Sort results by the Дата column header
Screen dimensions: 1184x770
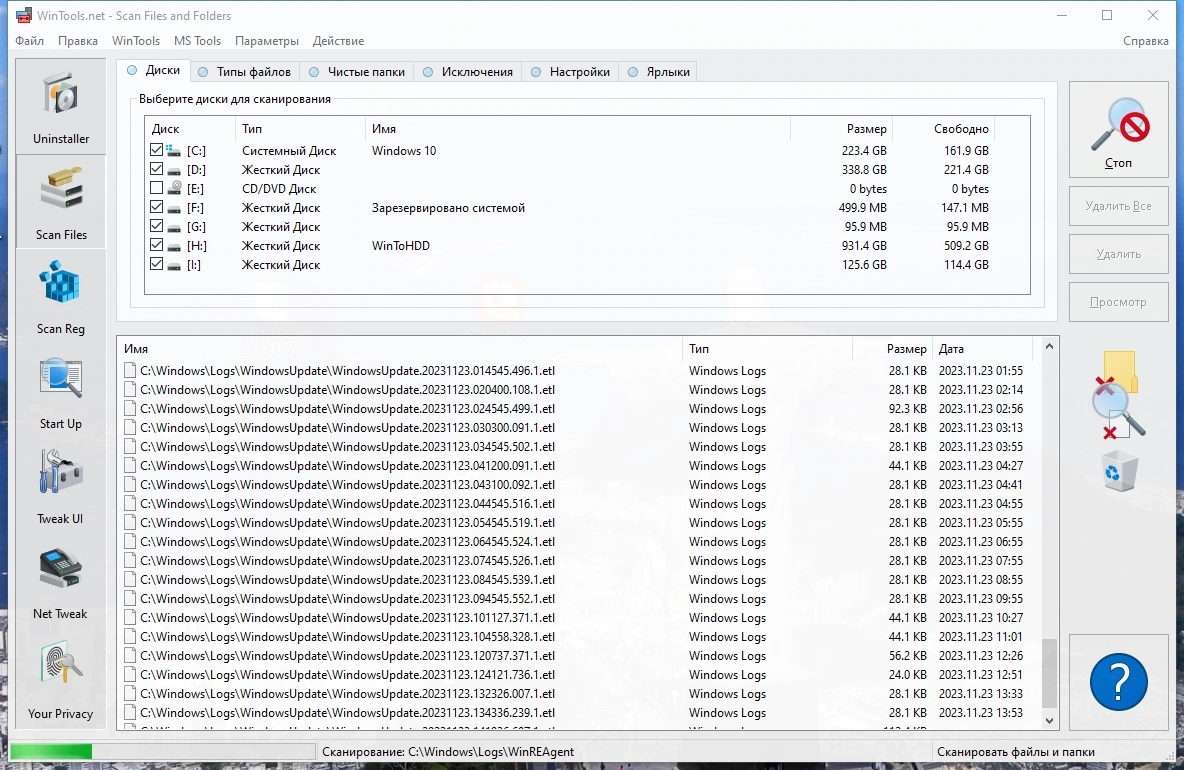[x=982, y=349]
